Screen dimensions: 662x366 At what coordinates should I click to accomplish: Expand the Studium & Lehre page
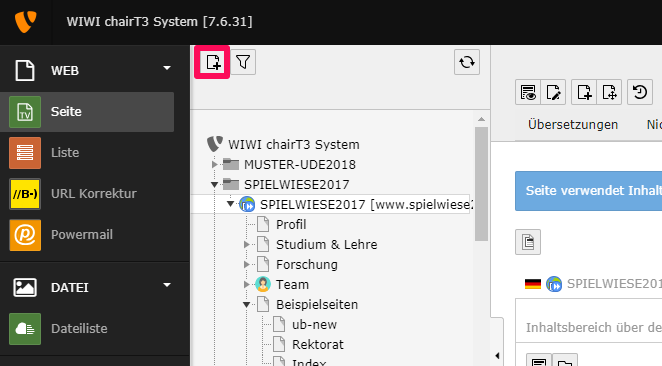pos(247,244)
